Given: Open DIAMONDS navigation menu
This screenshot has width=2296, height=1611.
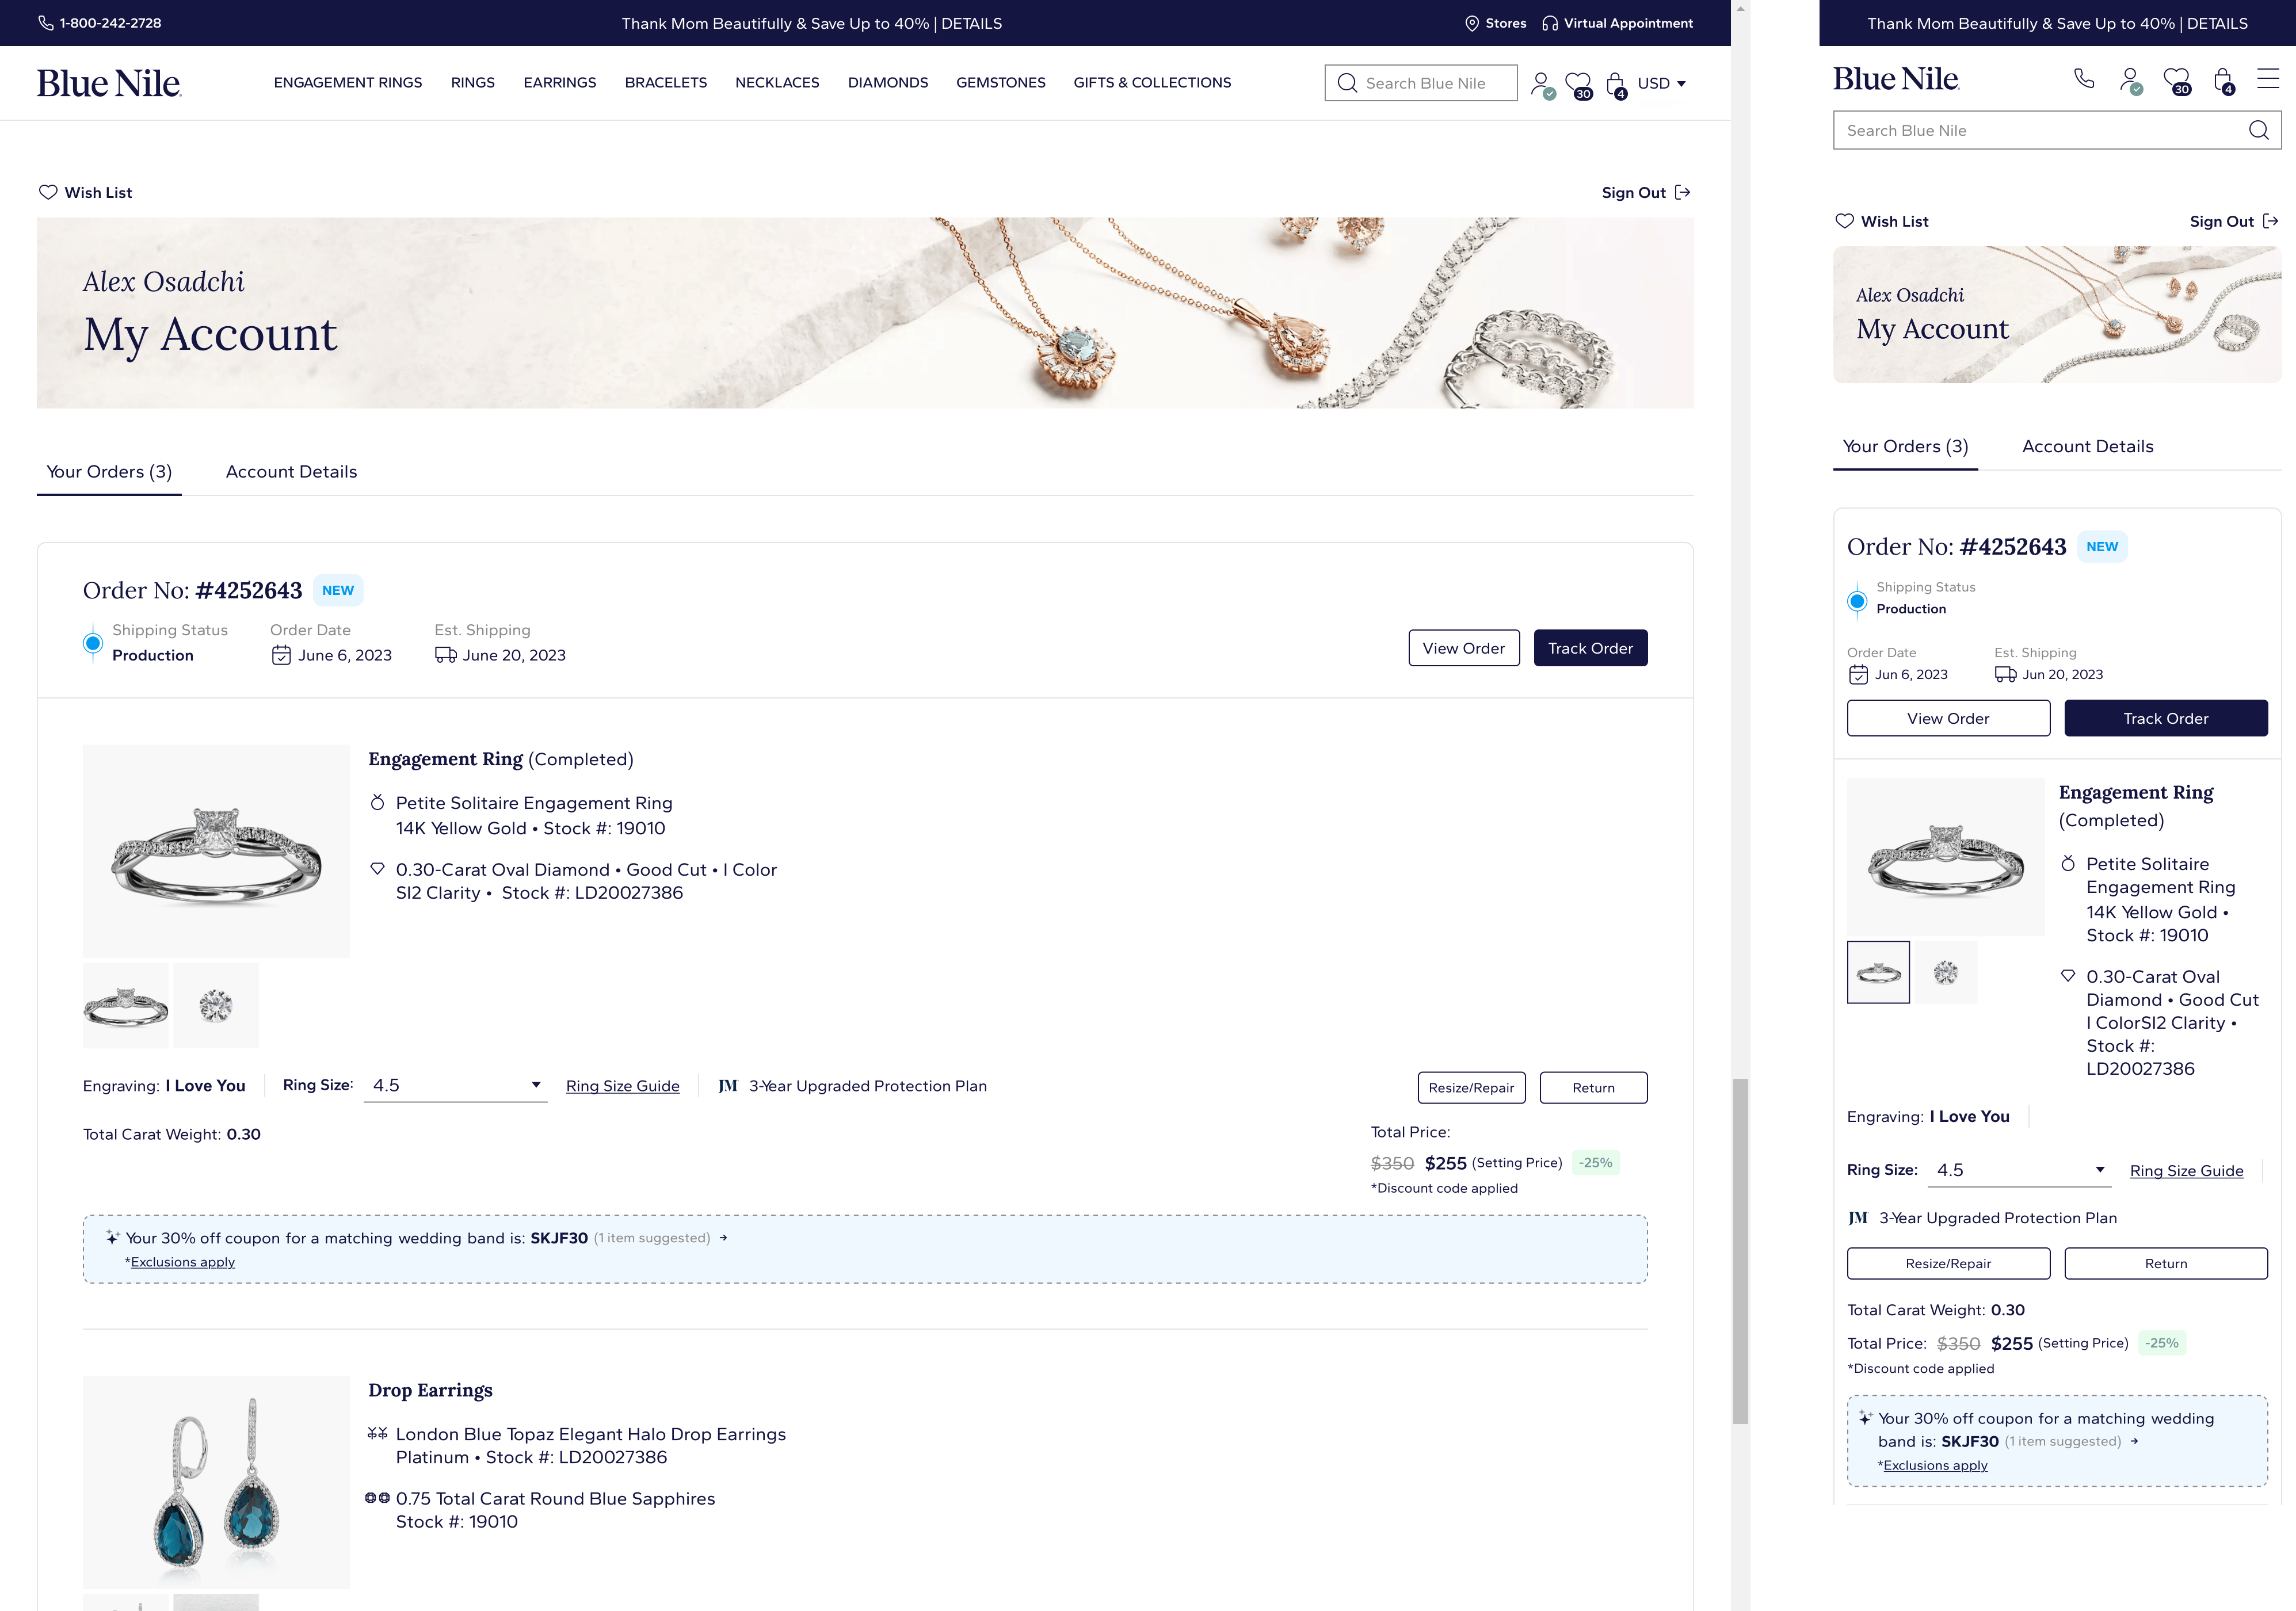Looking at the screenshot, I should point(888,83).
